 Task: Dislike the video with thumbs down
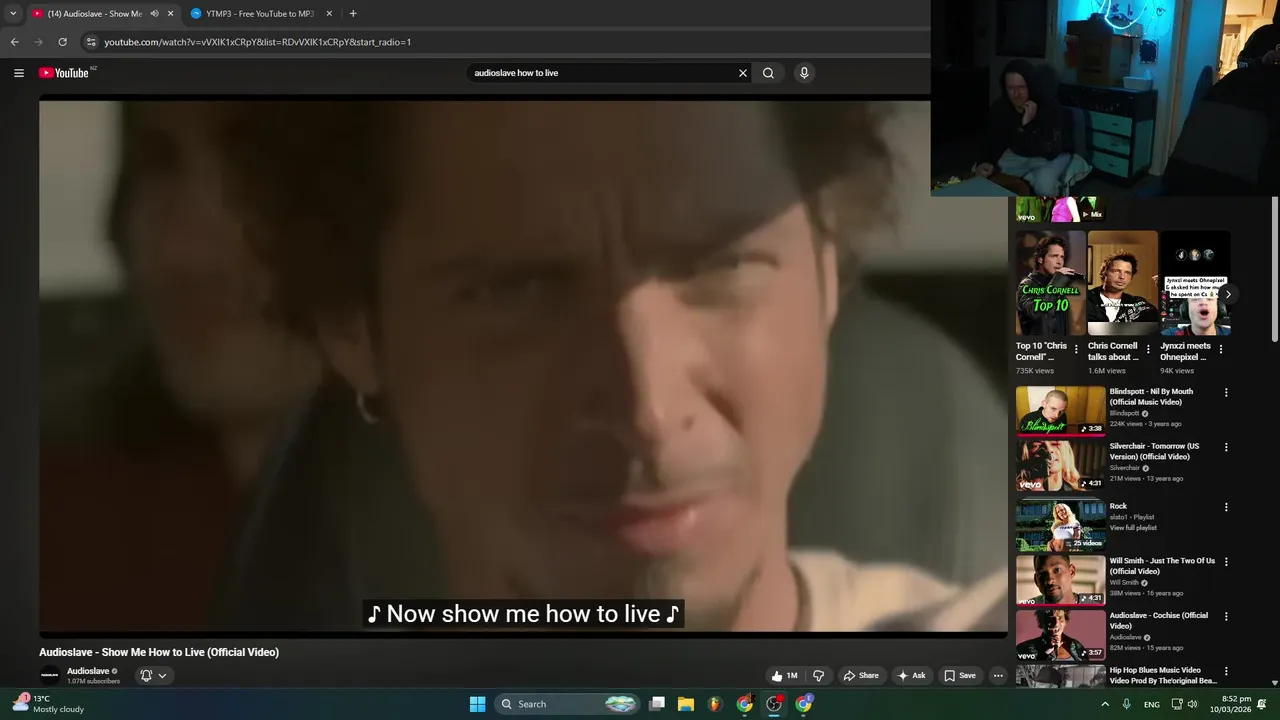click(x=818, y=676)
